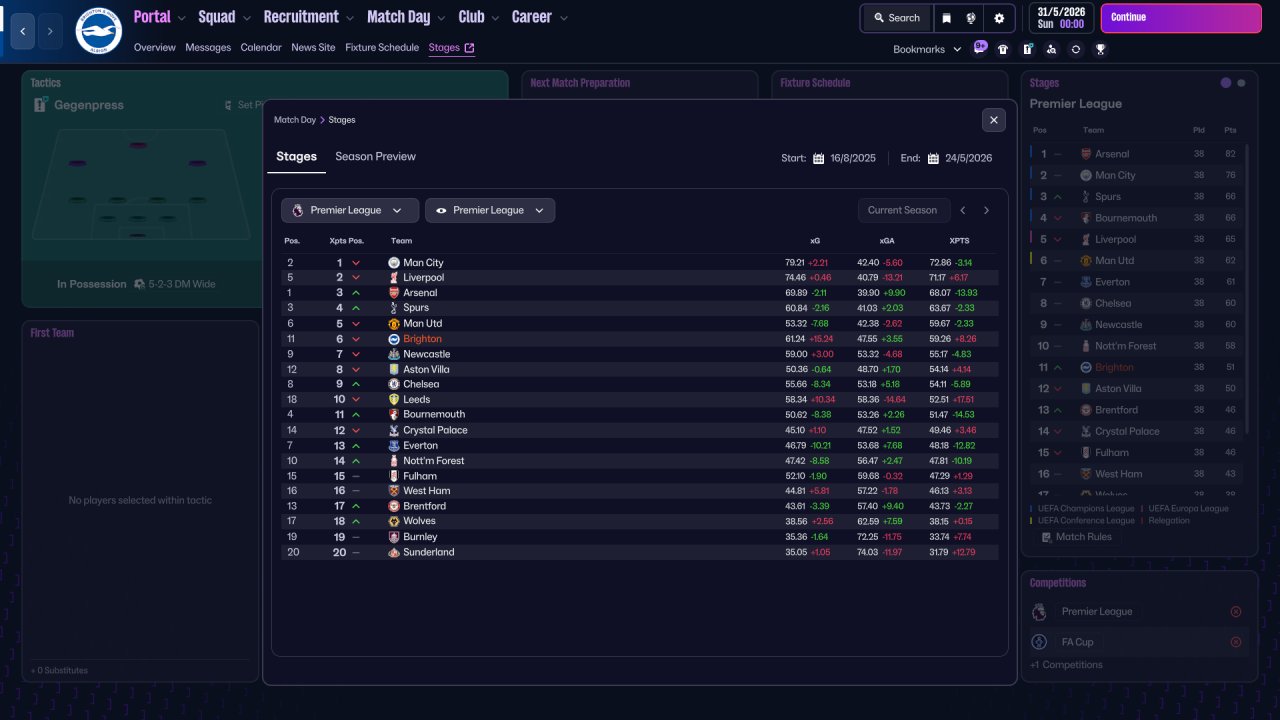Screen dimensions: 1280x720
Task: Select first page dot in Stages widget
Action: click(x=1226, y=83)
